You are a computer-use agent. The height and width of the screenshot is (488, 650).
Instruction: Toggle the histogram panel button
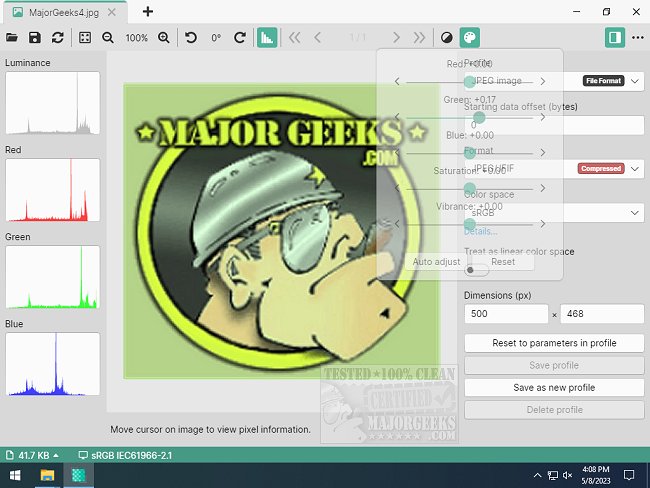pos(267,37)
